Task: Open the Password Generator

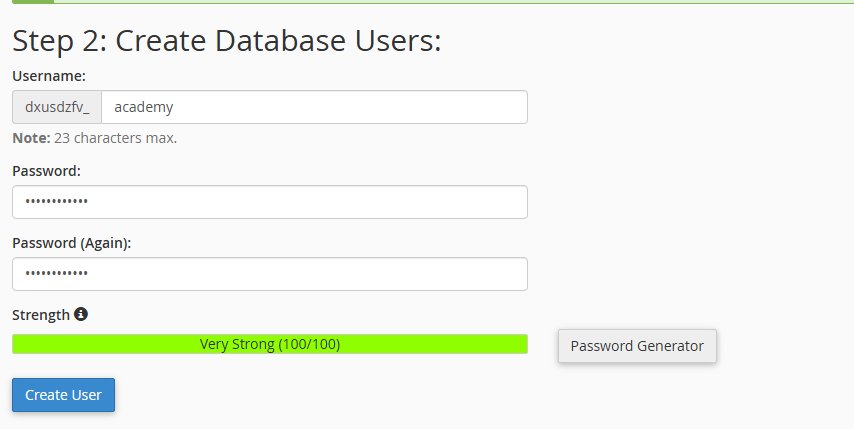Action: [637, 346]
